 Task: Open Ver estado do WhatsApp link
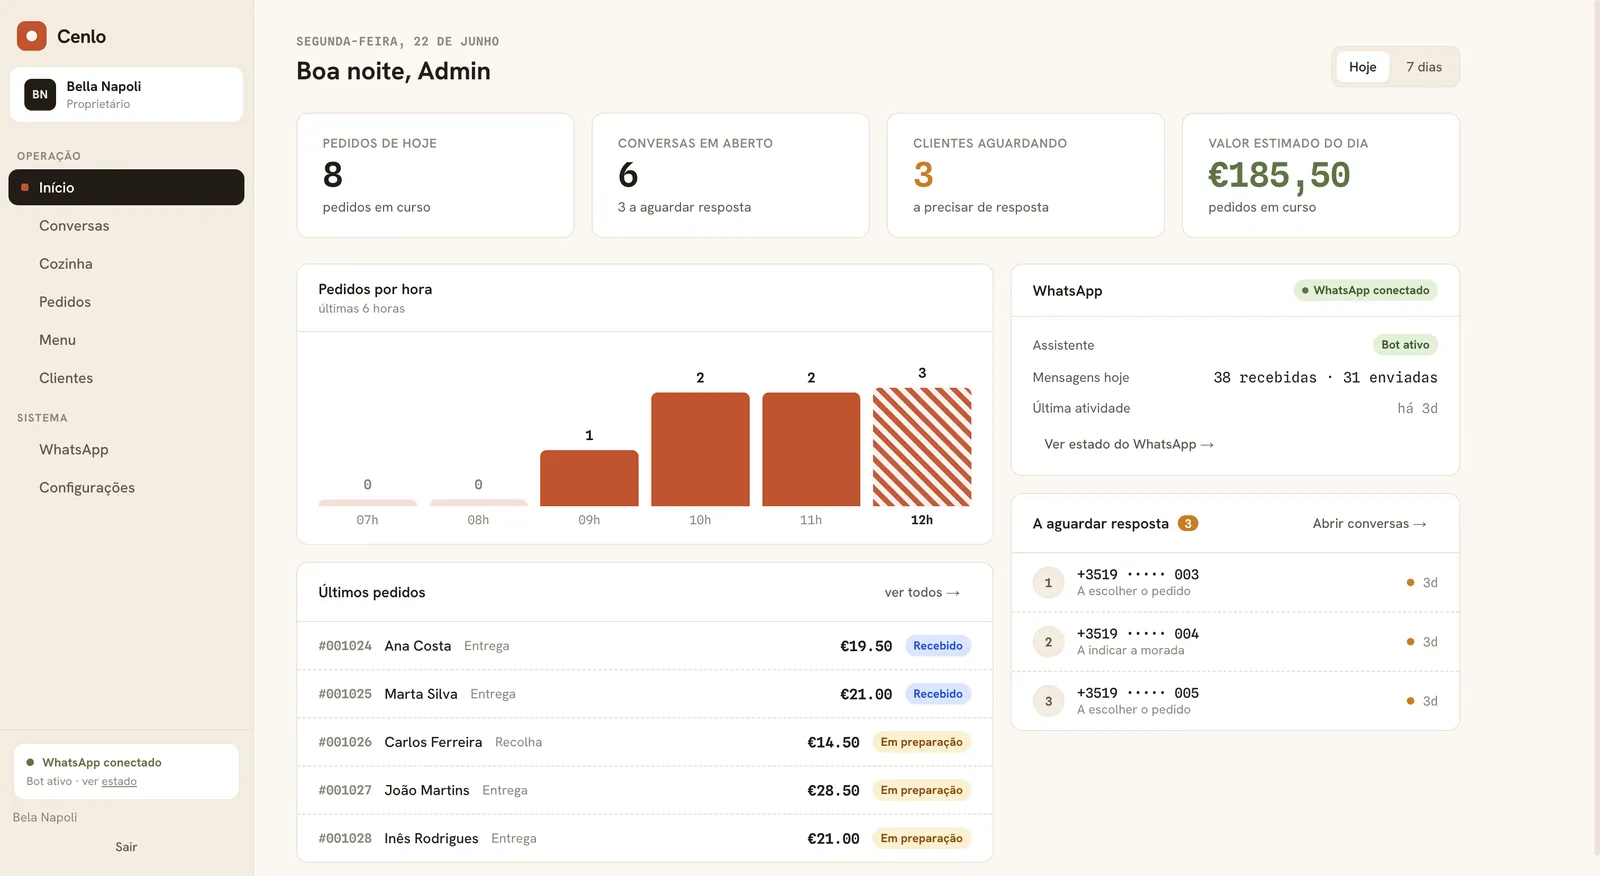1129,444
